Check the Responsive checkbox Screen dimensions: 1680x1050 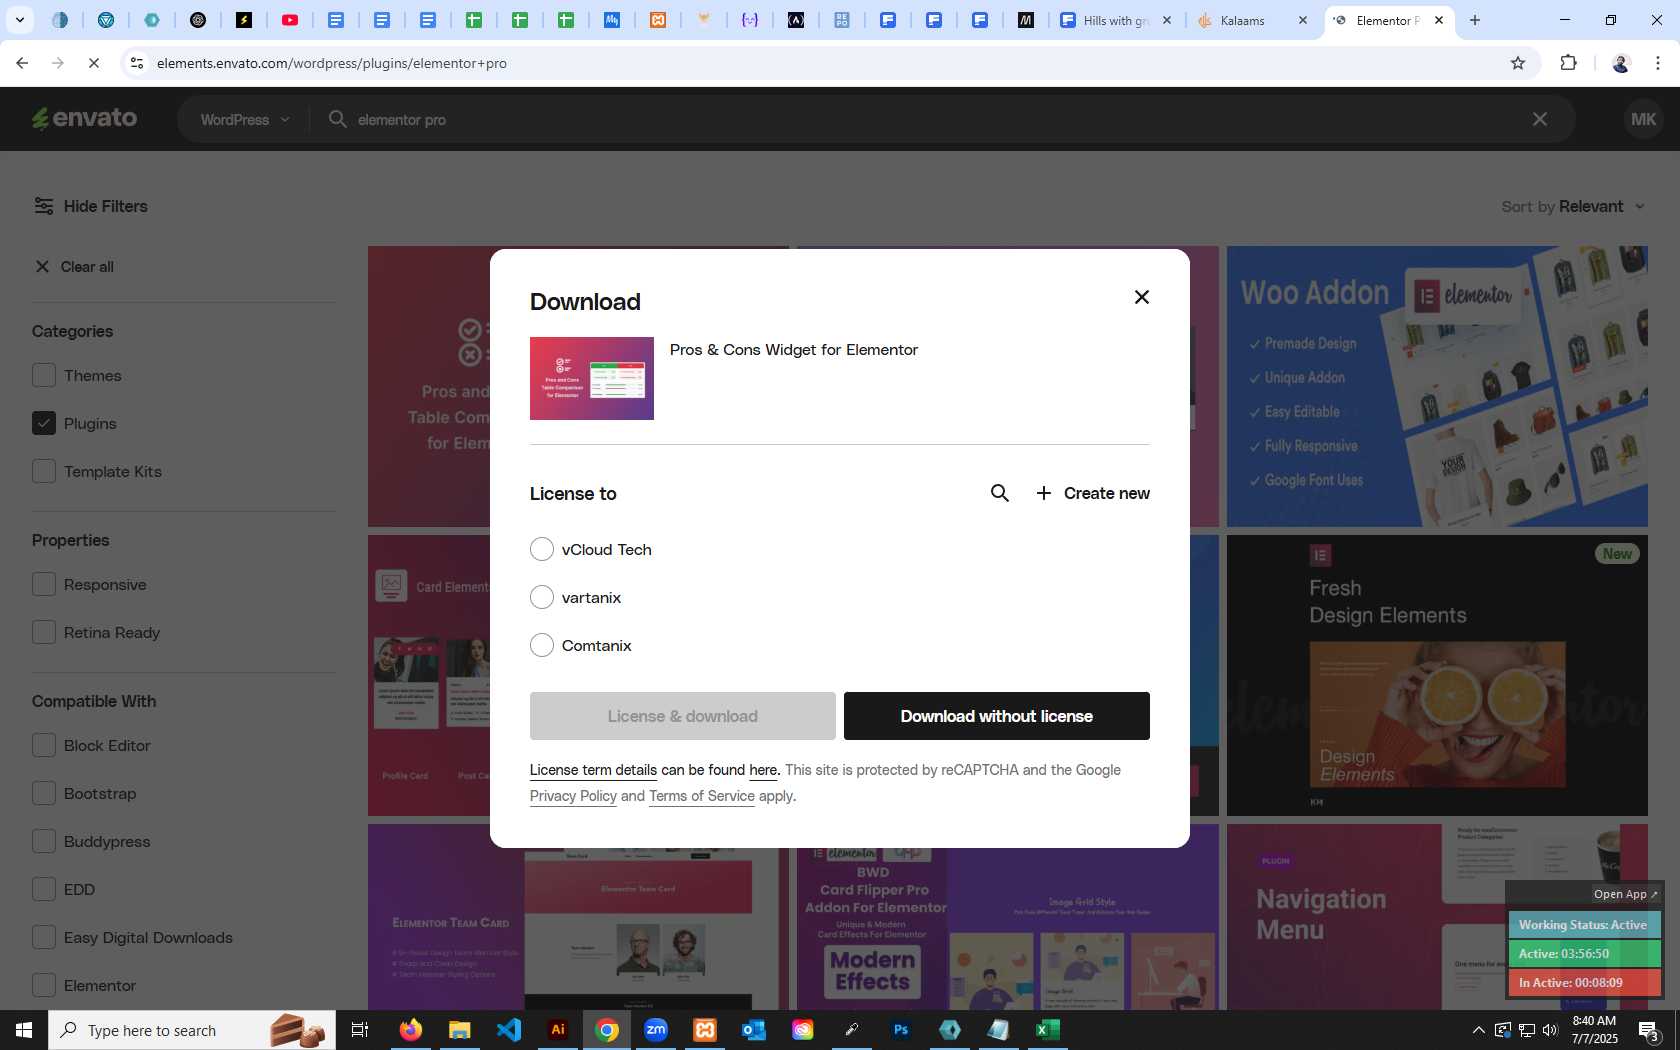click(44, 584)
